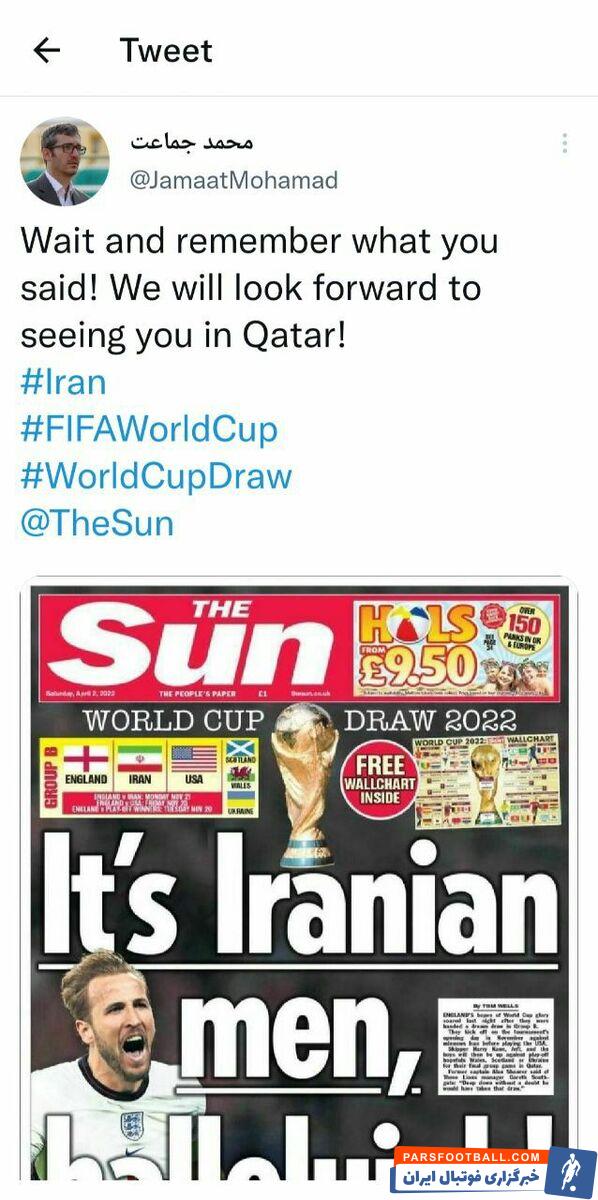Open the #Iran hashtag

tap(63, 382)
